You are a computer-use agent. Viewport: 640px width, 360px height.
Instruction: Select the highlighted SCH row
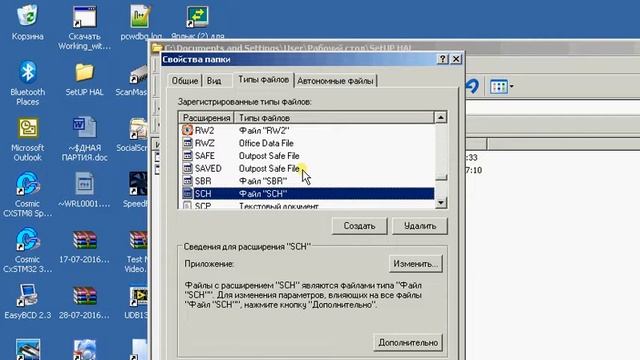307,193
